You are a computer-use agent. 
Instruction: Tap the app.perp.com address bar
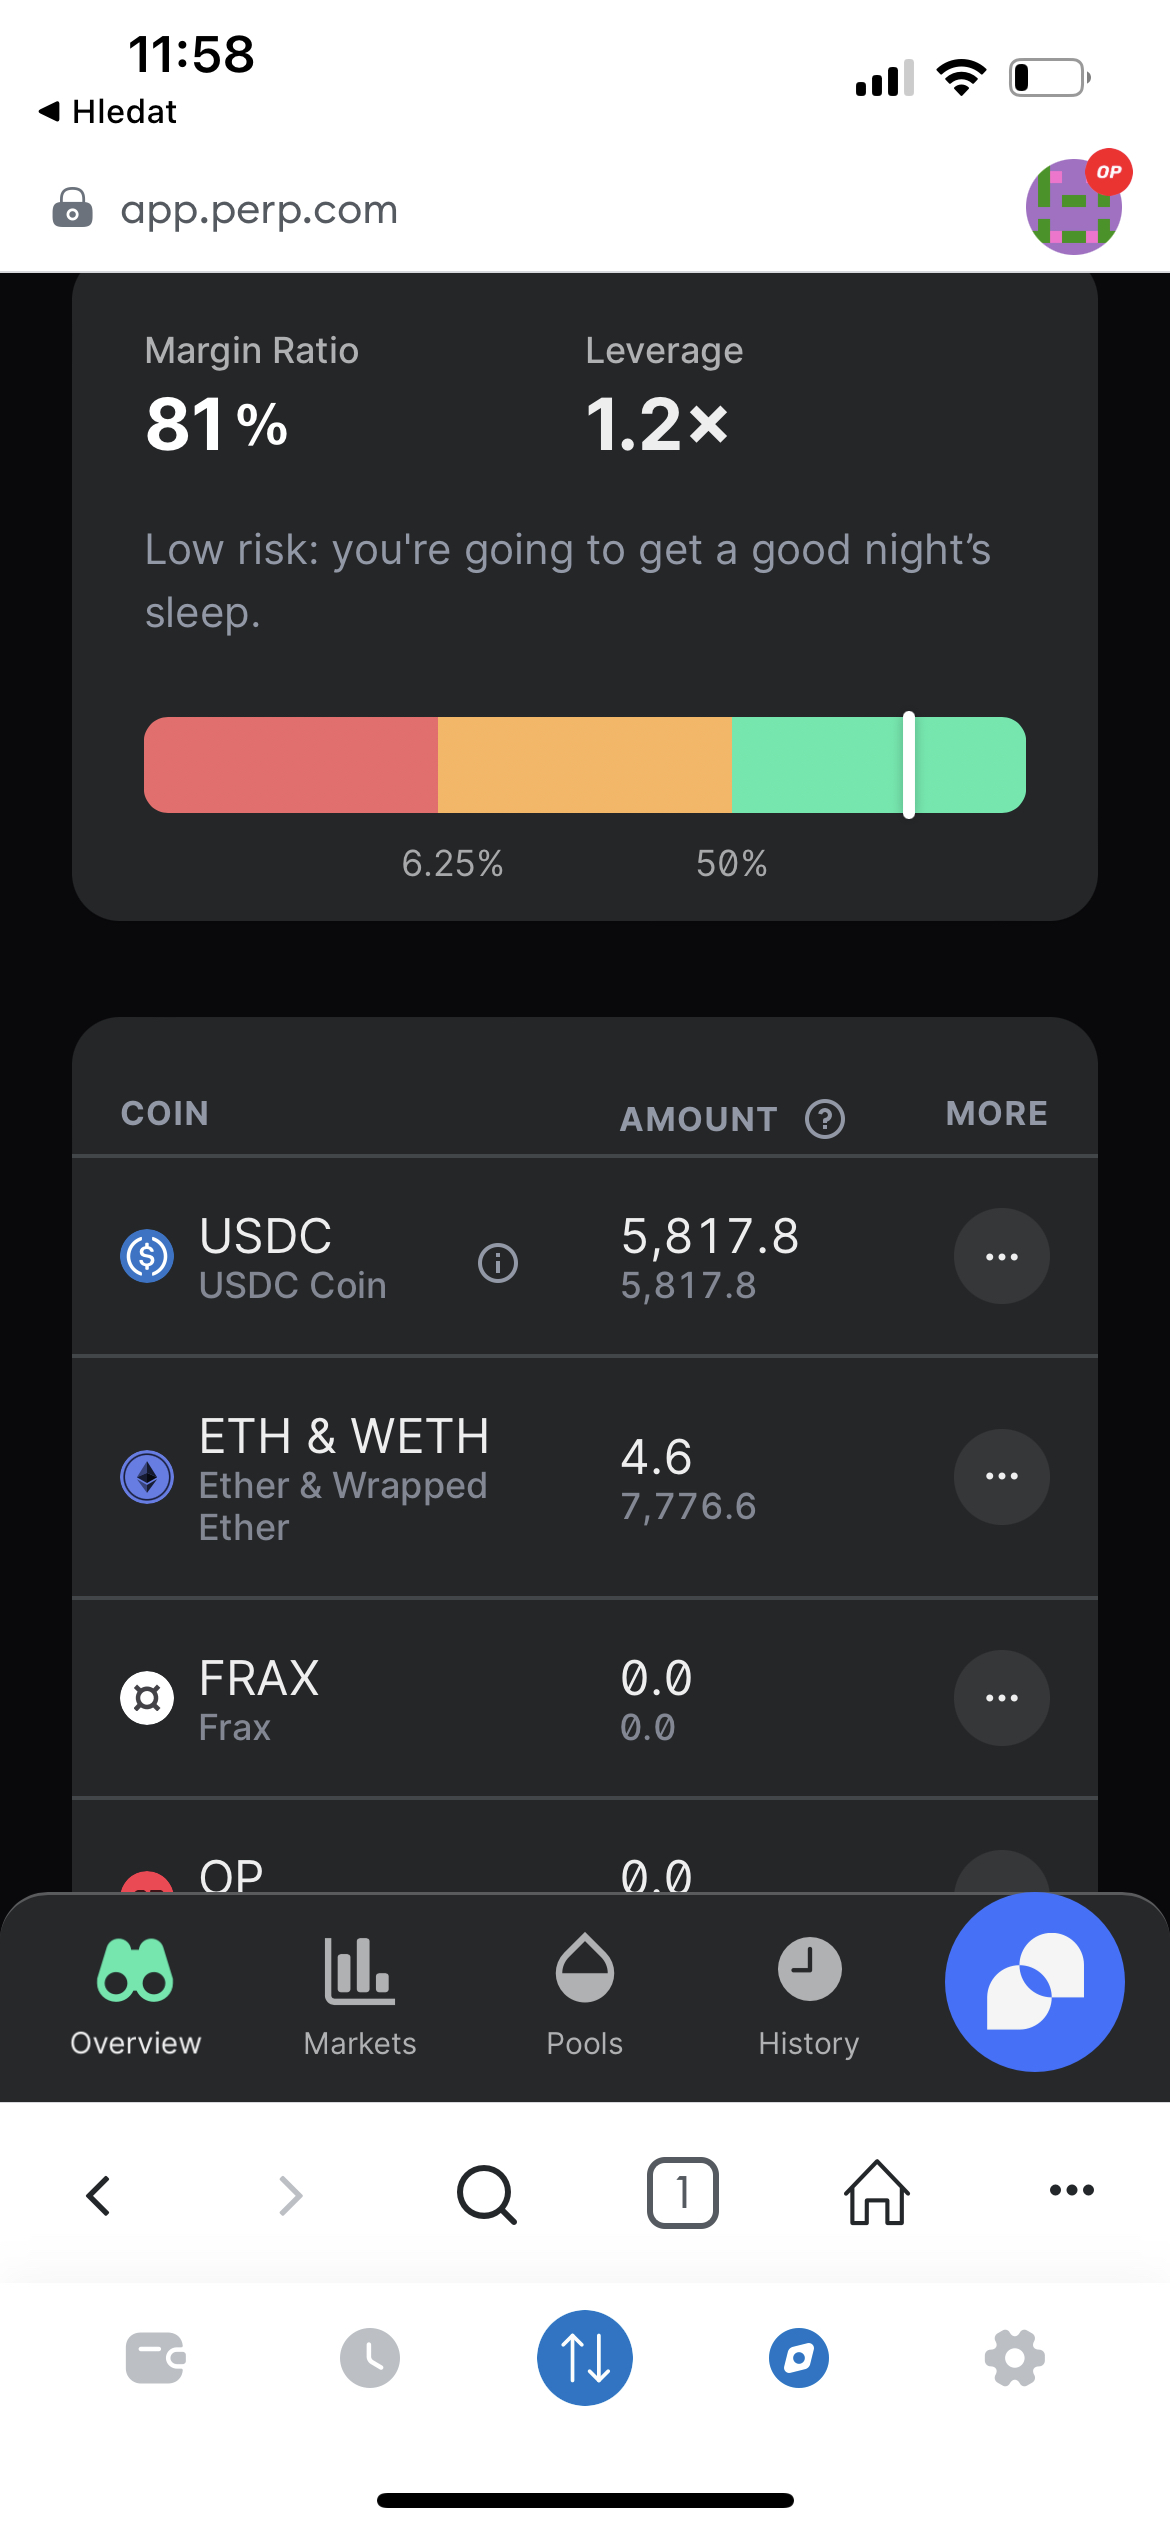[x=259, y=210]
